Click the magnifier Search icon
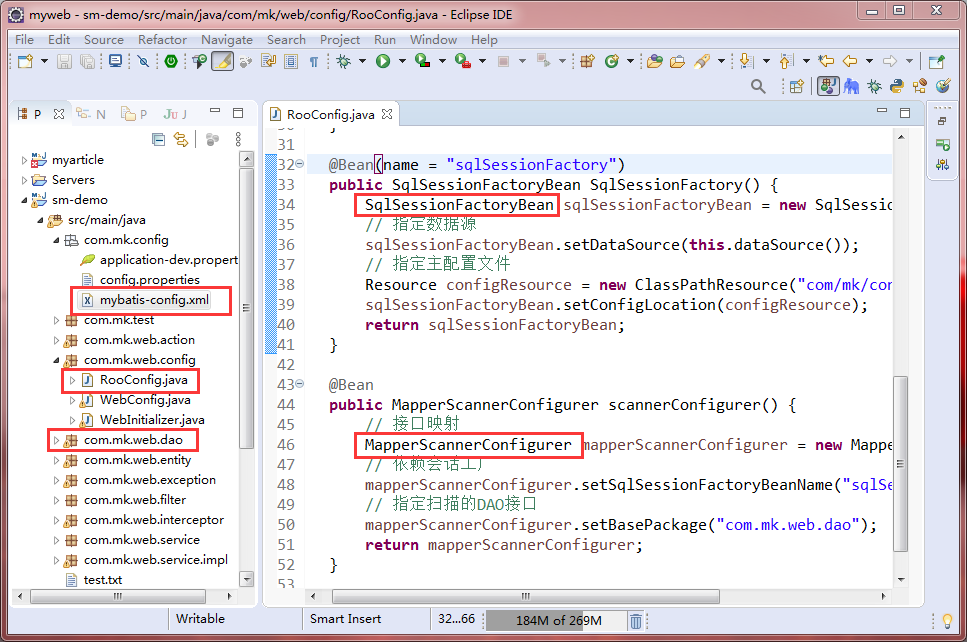This screenshot has height=642, width=967. [x=758, y=86]
